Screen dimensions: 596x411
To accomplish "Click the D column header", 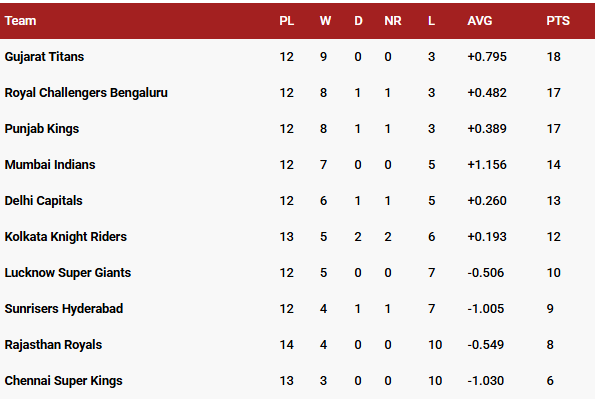I will click(x=358, y=21).
